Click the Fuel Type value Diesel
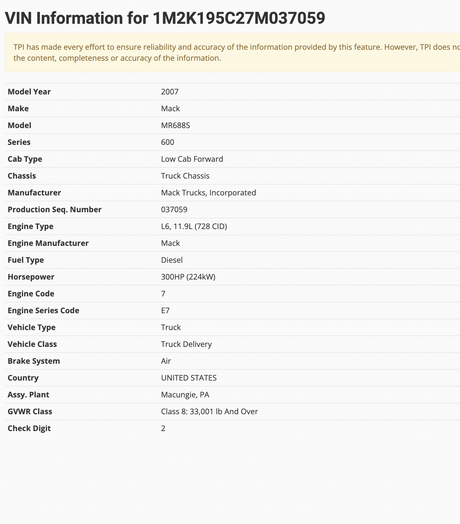Viewport: 460px width, 524px height. tap(171, 260)
